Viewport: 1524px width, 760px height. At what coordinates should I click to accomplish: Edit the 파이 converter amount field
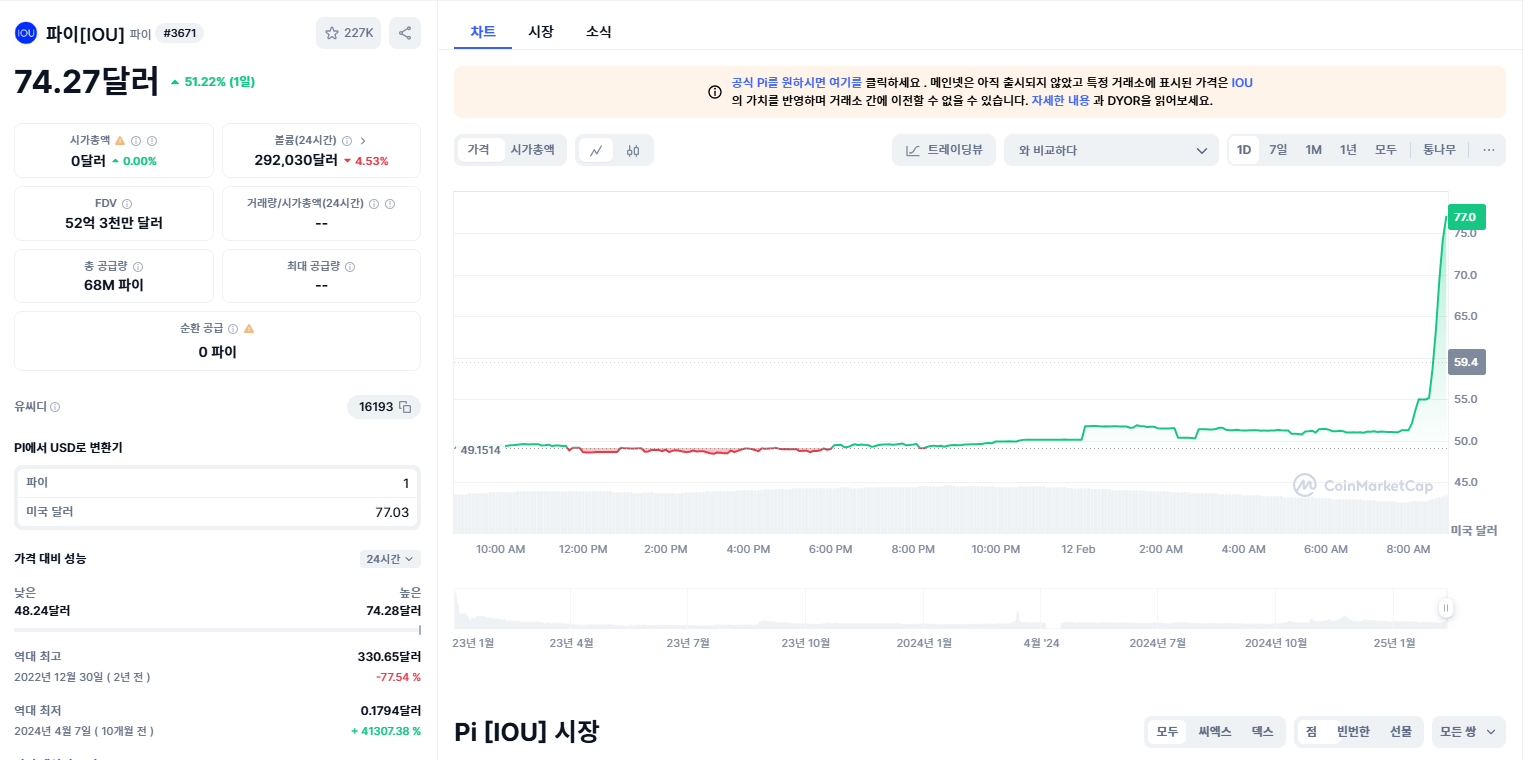(x=217, y=483)
